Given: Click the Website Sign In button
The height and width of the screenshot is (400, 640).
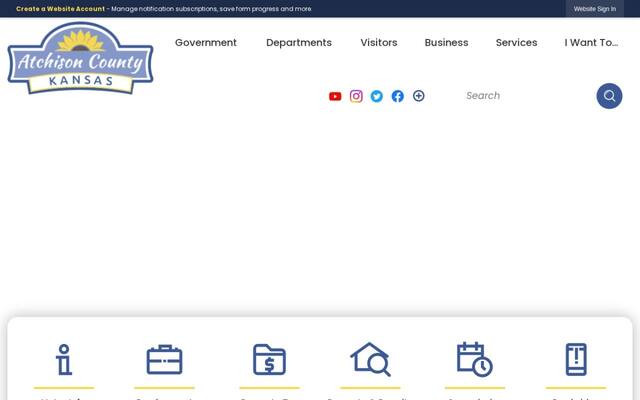Looking at the screenshot, I should click(x=595, y=9).
